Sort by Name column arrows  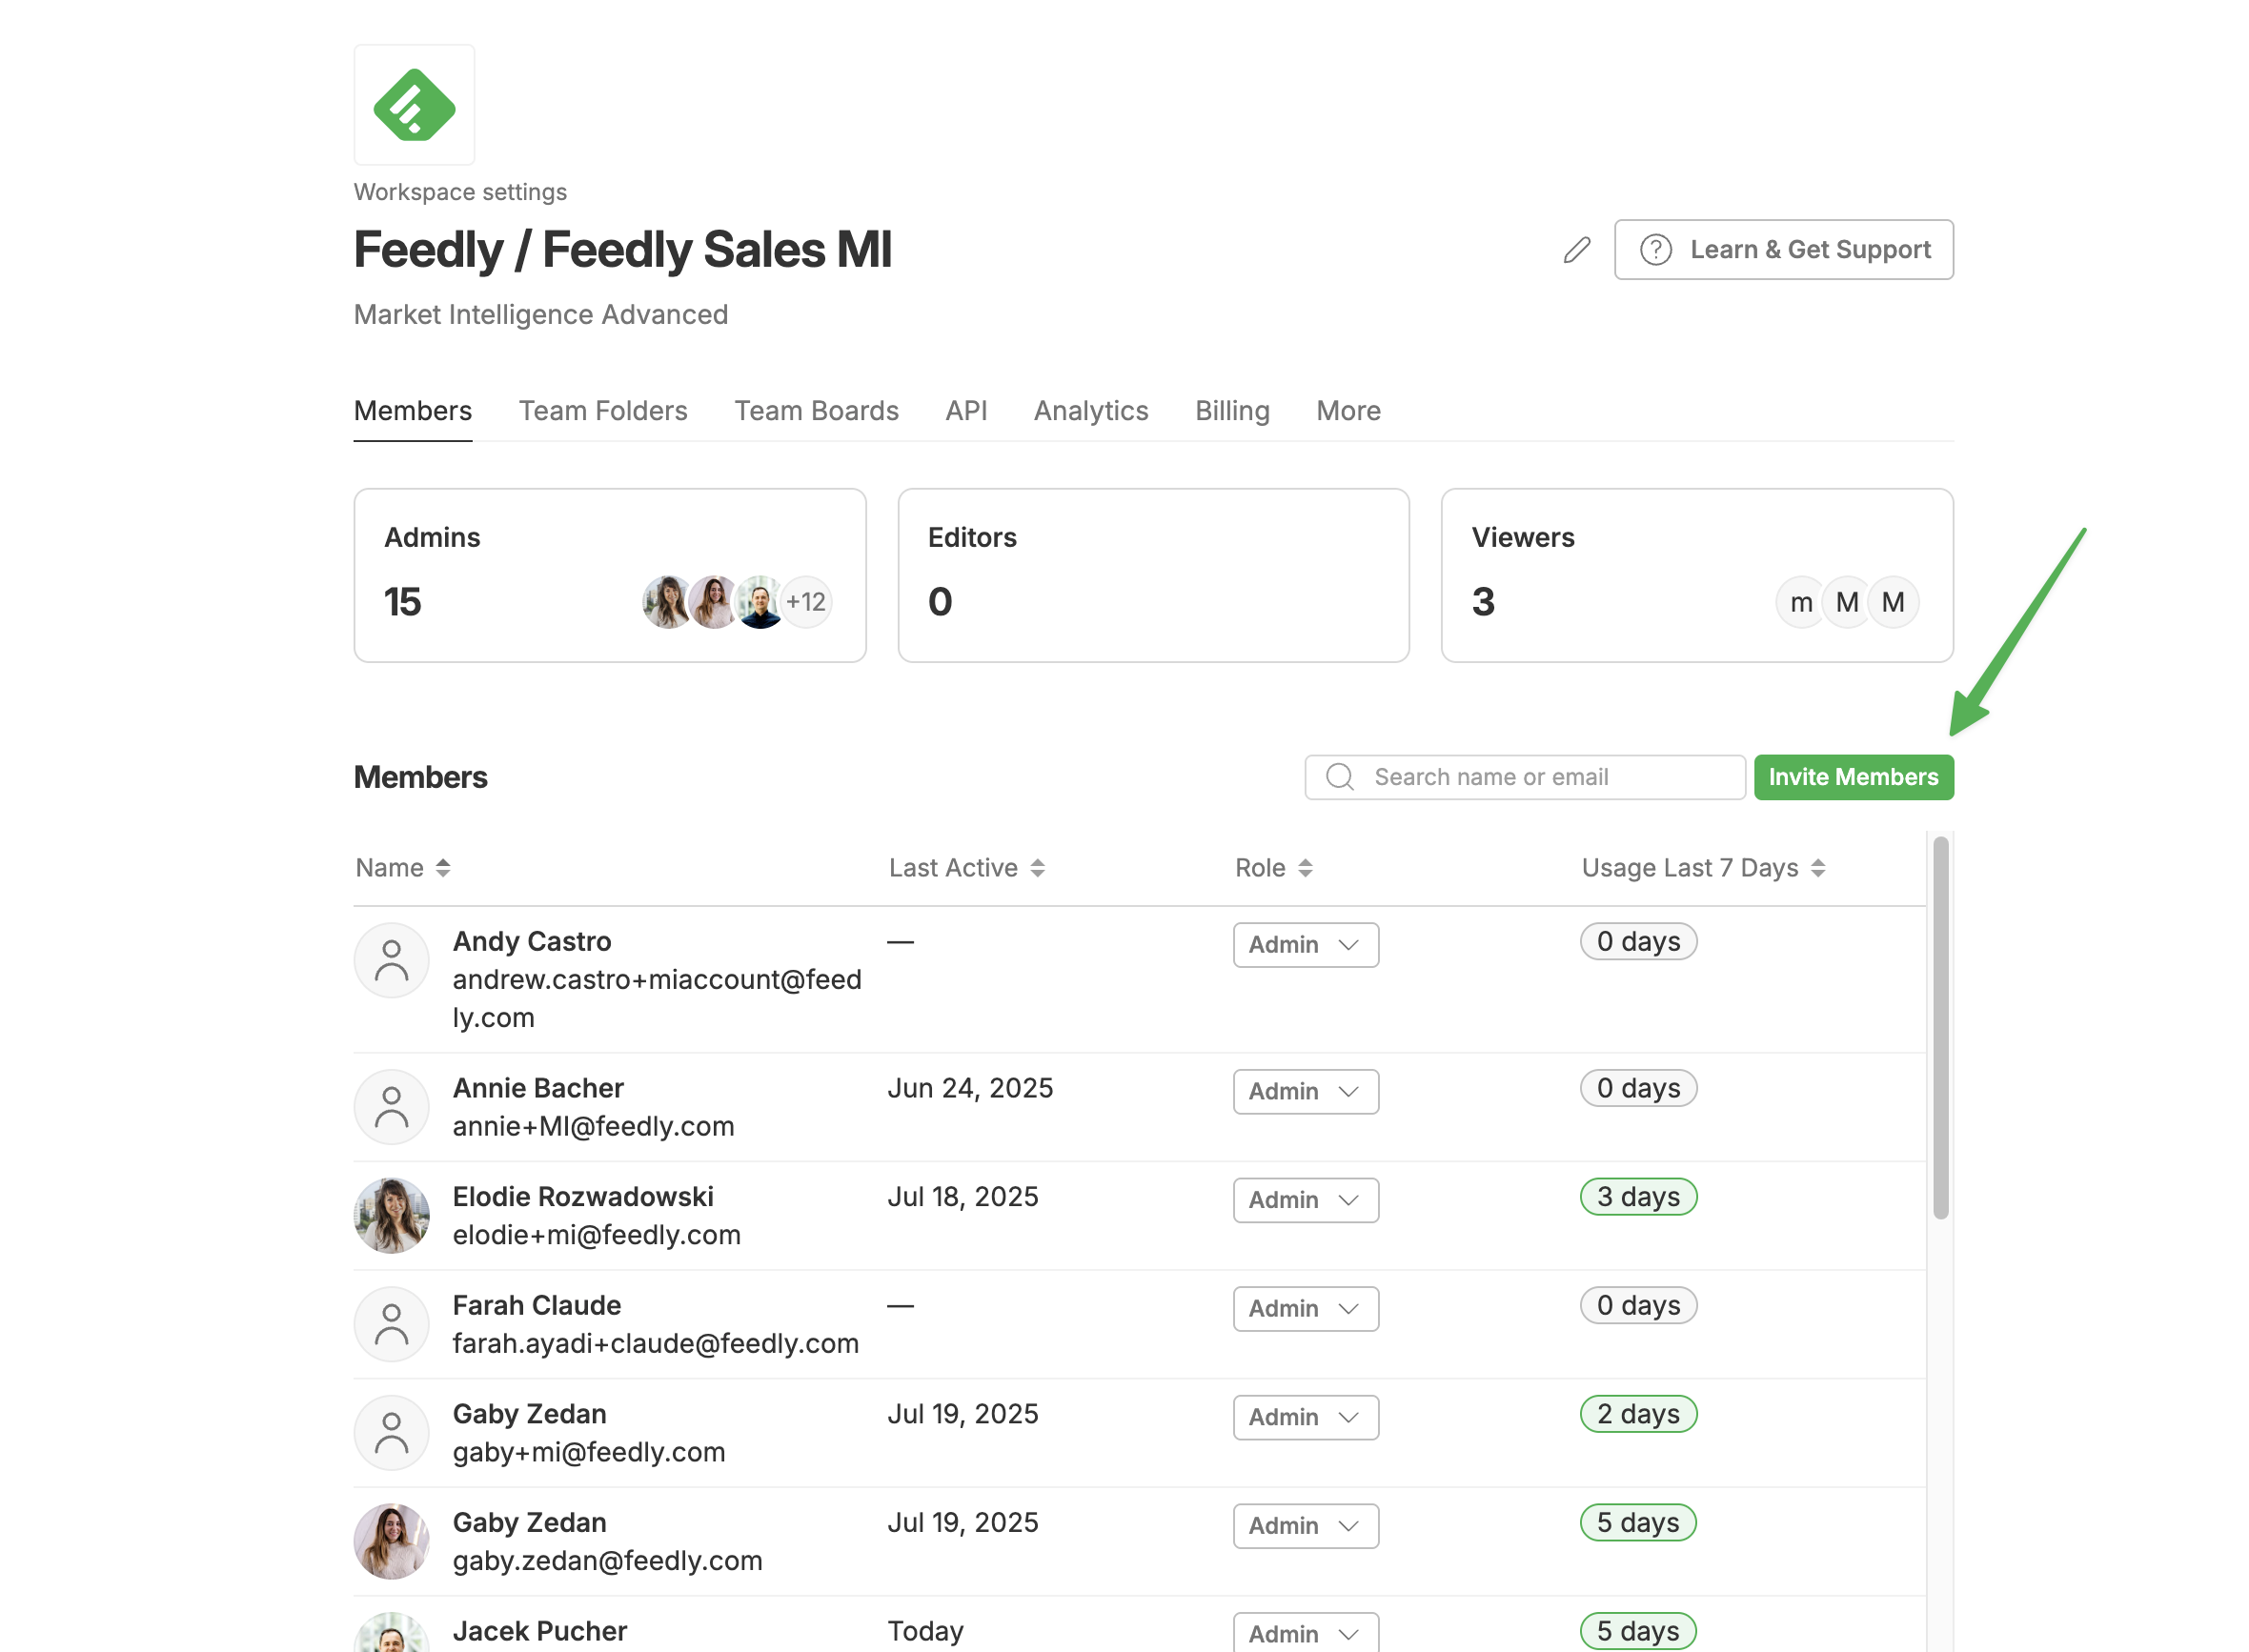tap(443, 868)
